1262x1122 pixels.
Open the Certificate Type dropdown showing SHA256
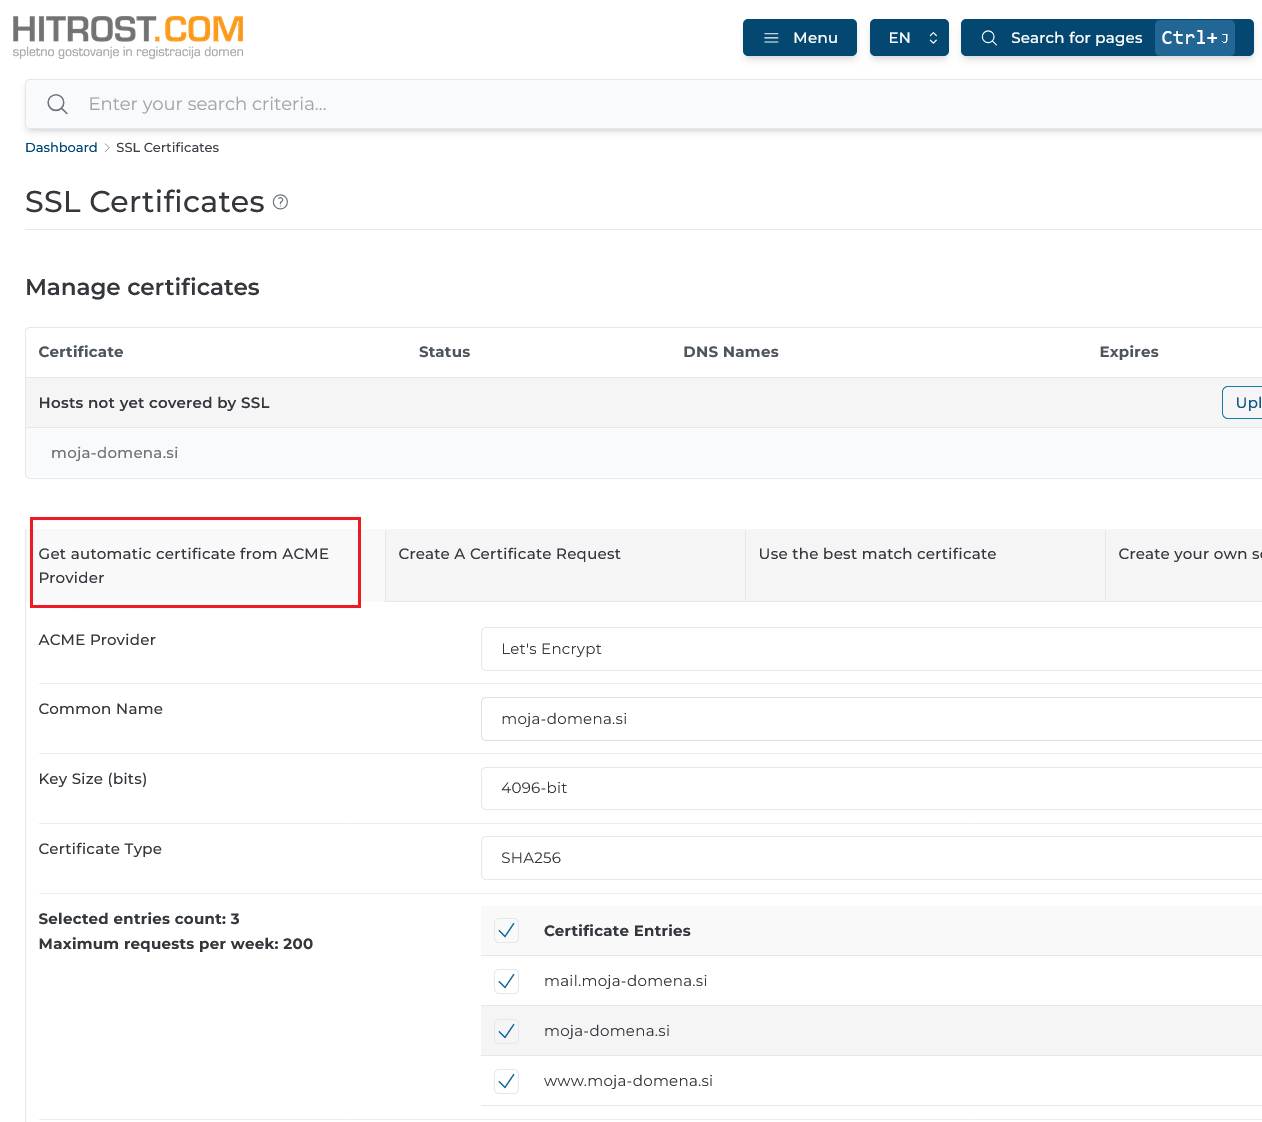[871, 858]
